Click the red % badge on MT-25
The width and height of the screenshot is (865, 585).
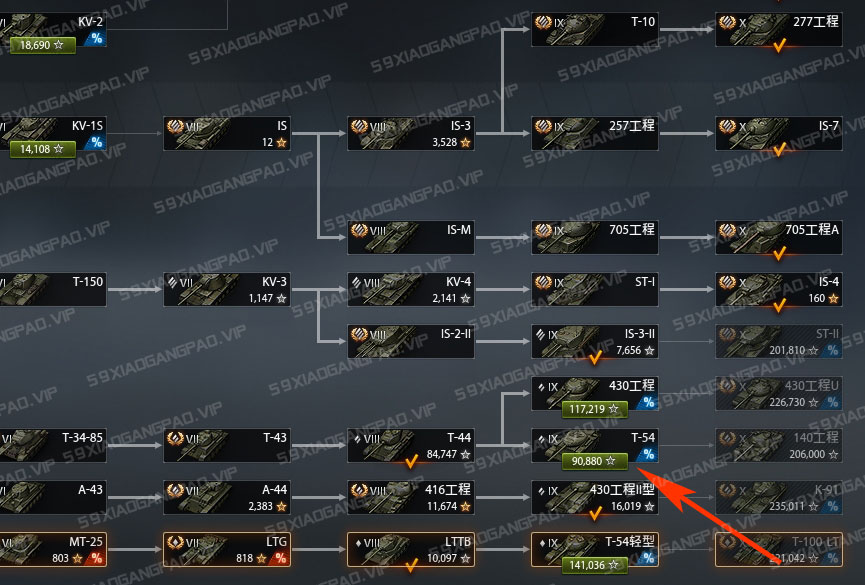click(97, 558)
